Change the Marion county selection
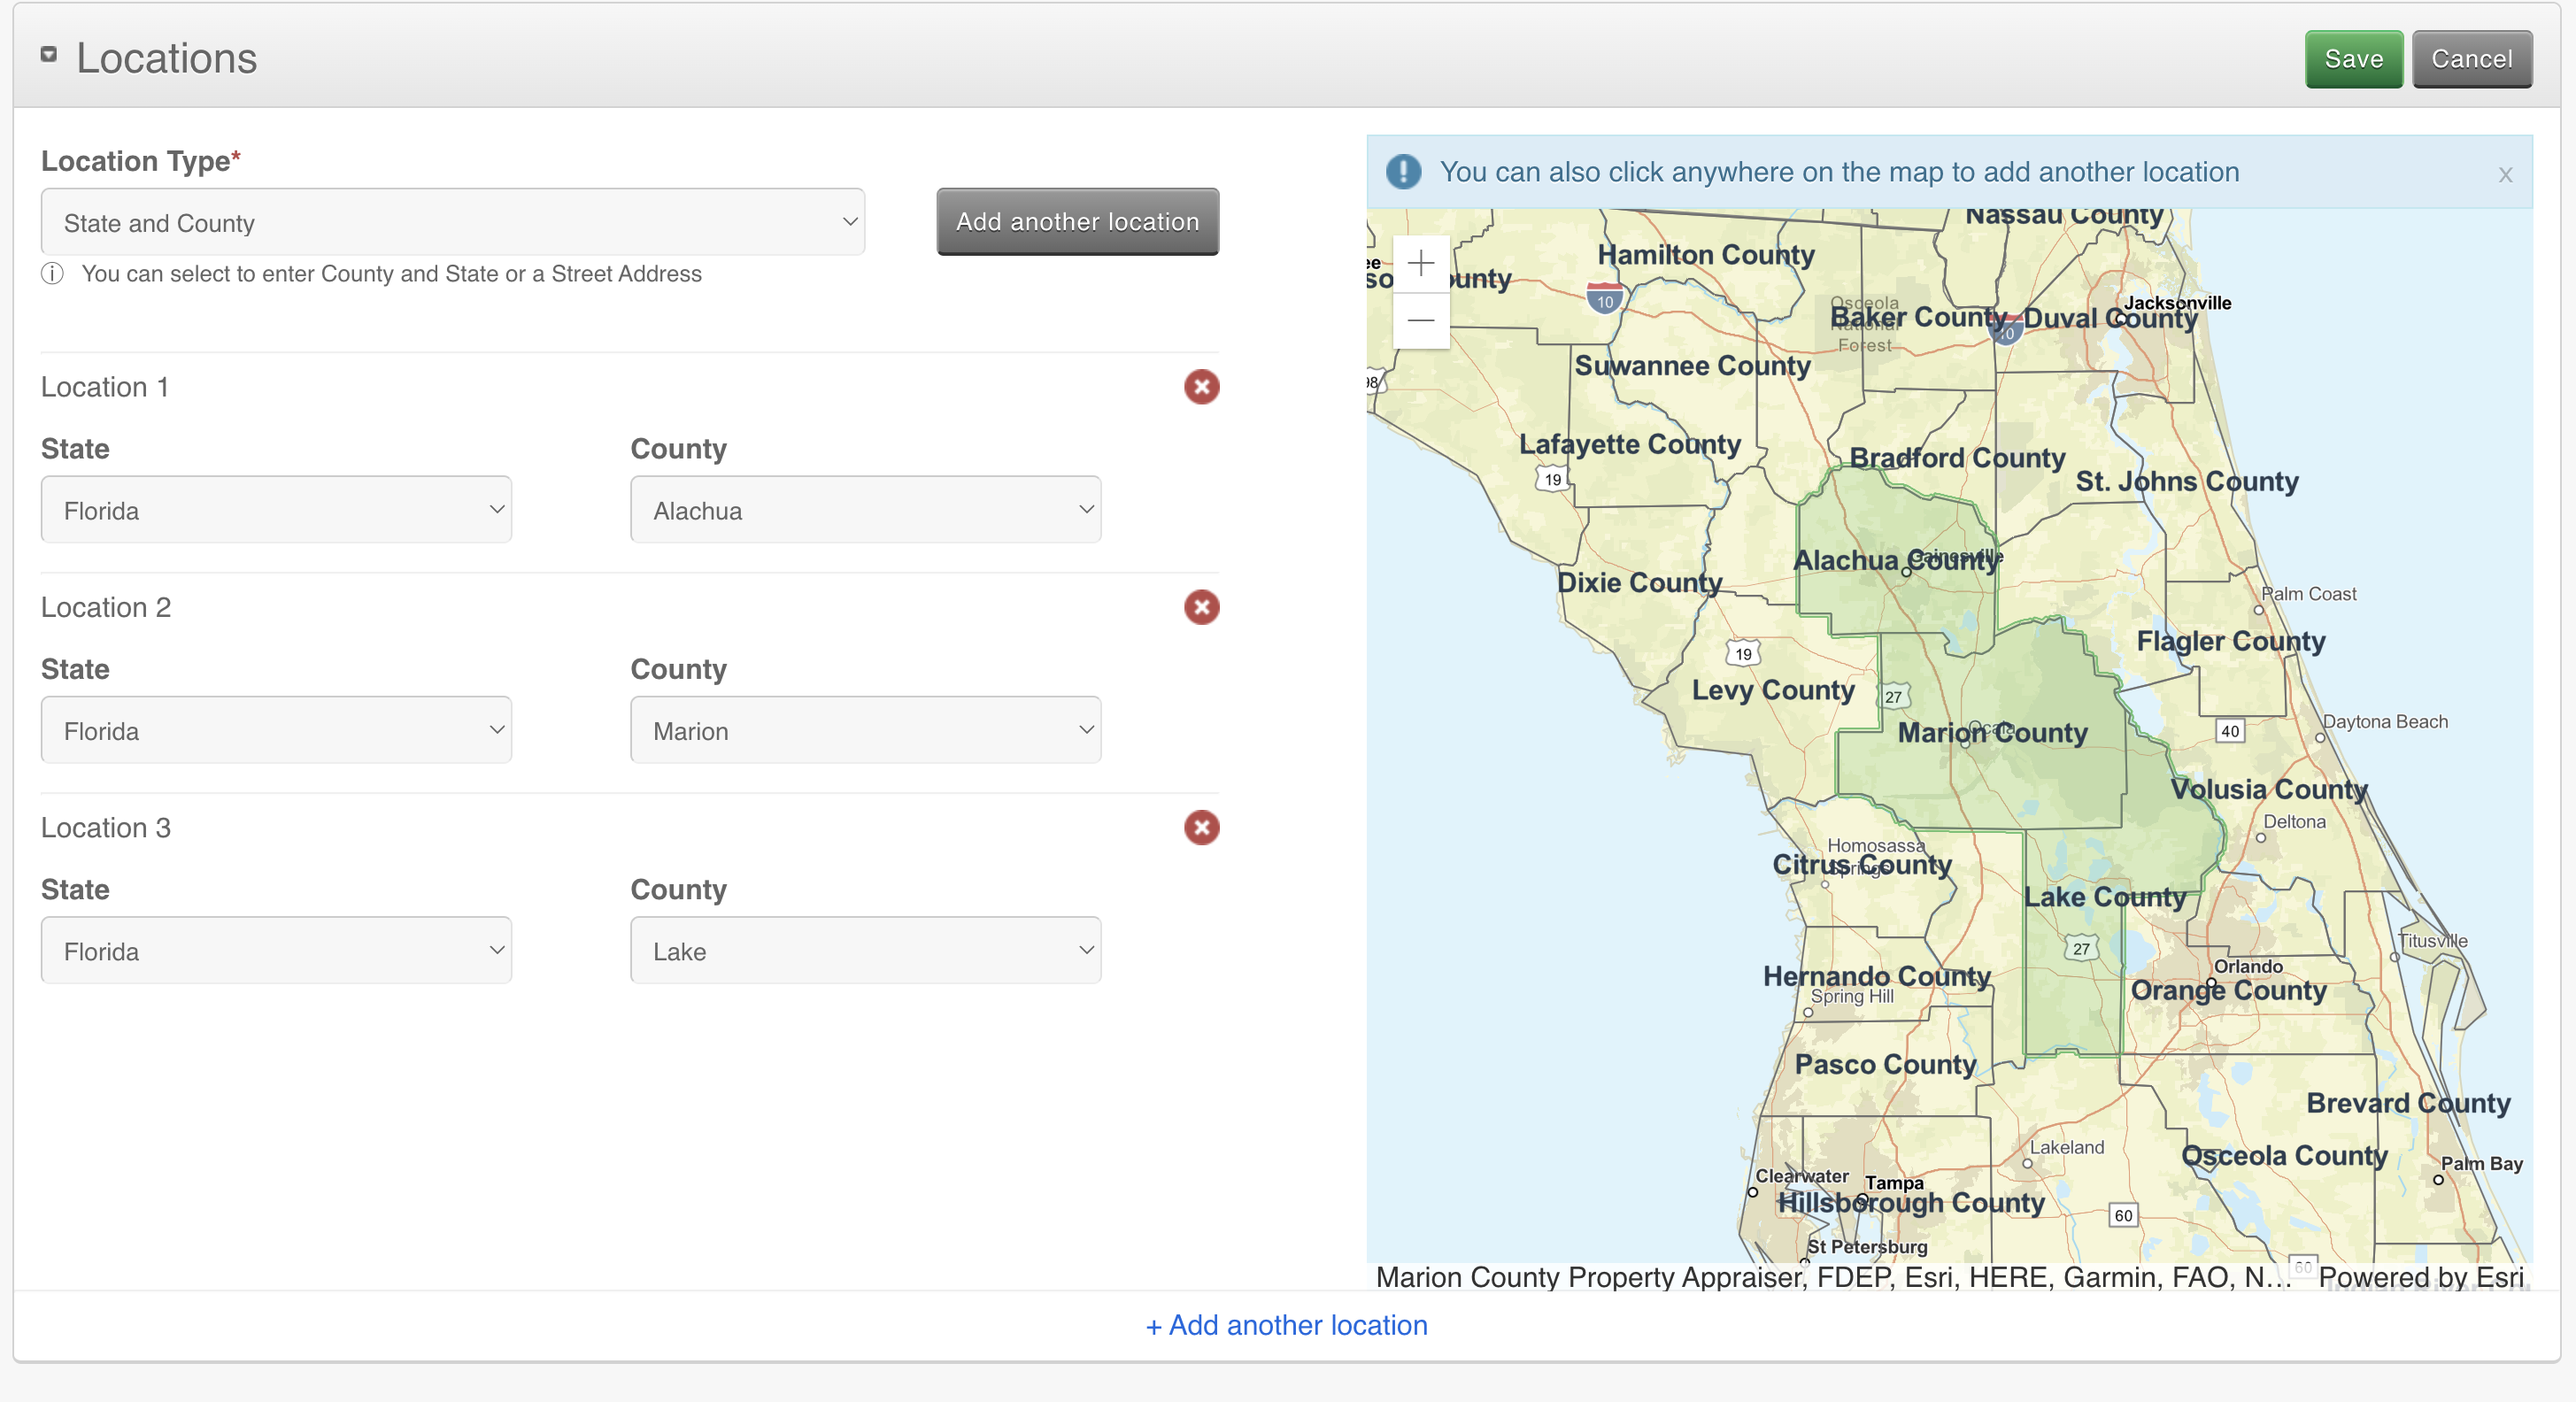The height and width of the screenshot is (1402, 2576). (865, 730)
